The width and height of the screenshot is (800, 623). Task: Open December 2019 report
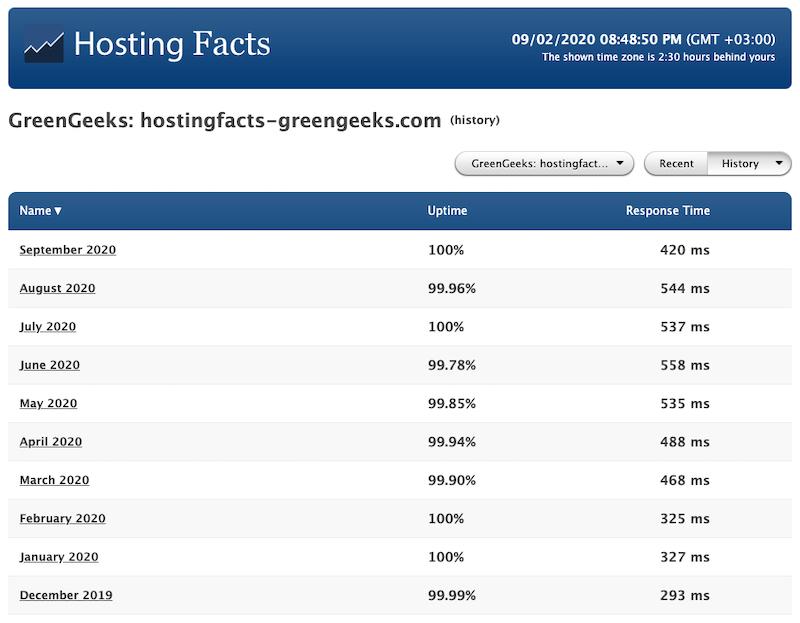(x=66, y=595)
